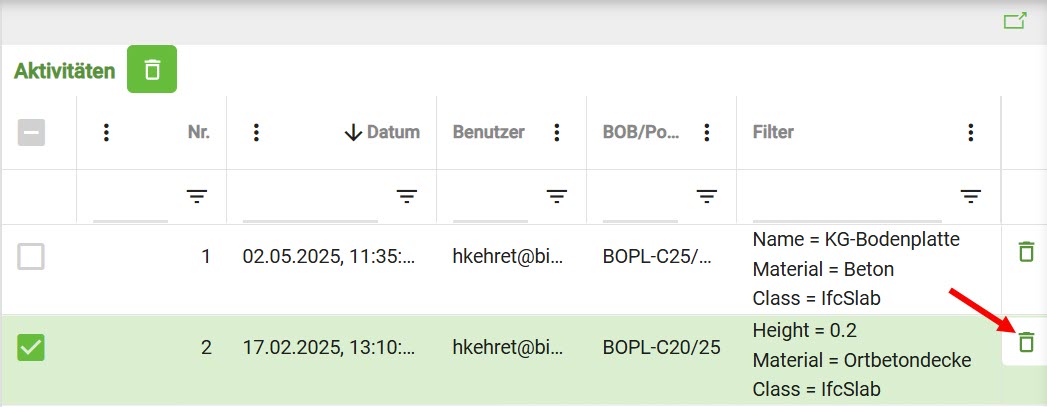The image size is (1047, 407).
Task: Delete activity row 1 with its trash icon
Action: pos(1025,252)
